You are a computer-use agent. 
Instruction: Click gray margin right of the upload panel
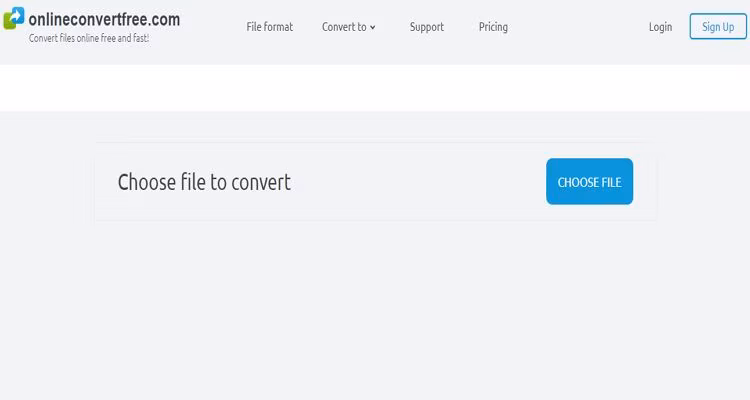703,182
